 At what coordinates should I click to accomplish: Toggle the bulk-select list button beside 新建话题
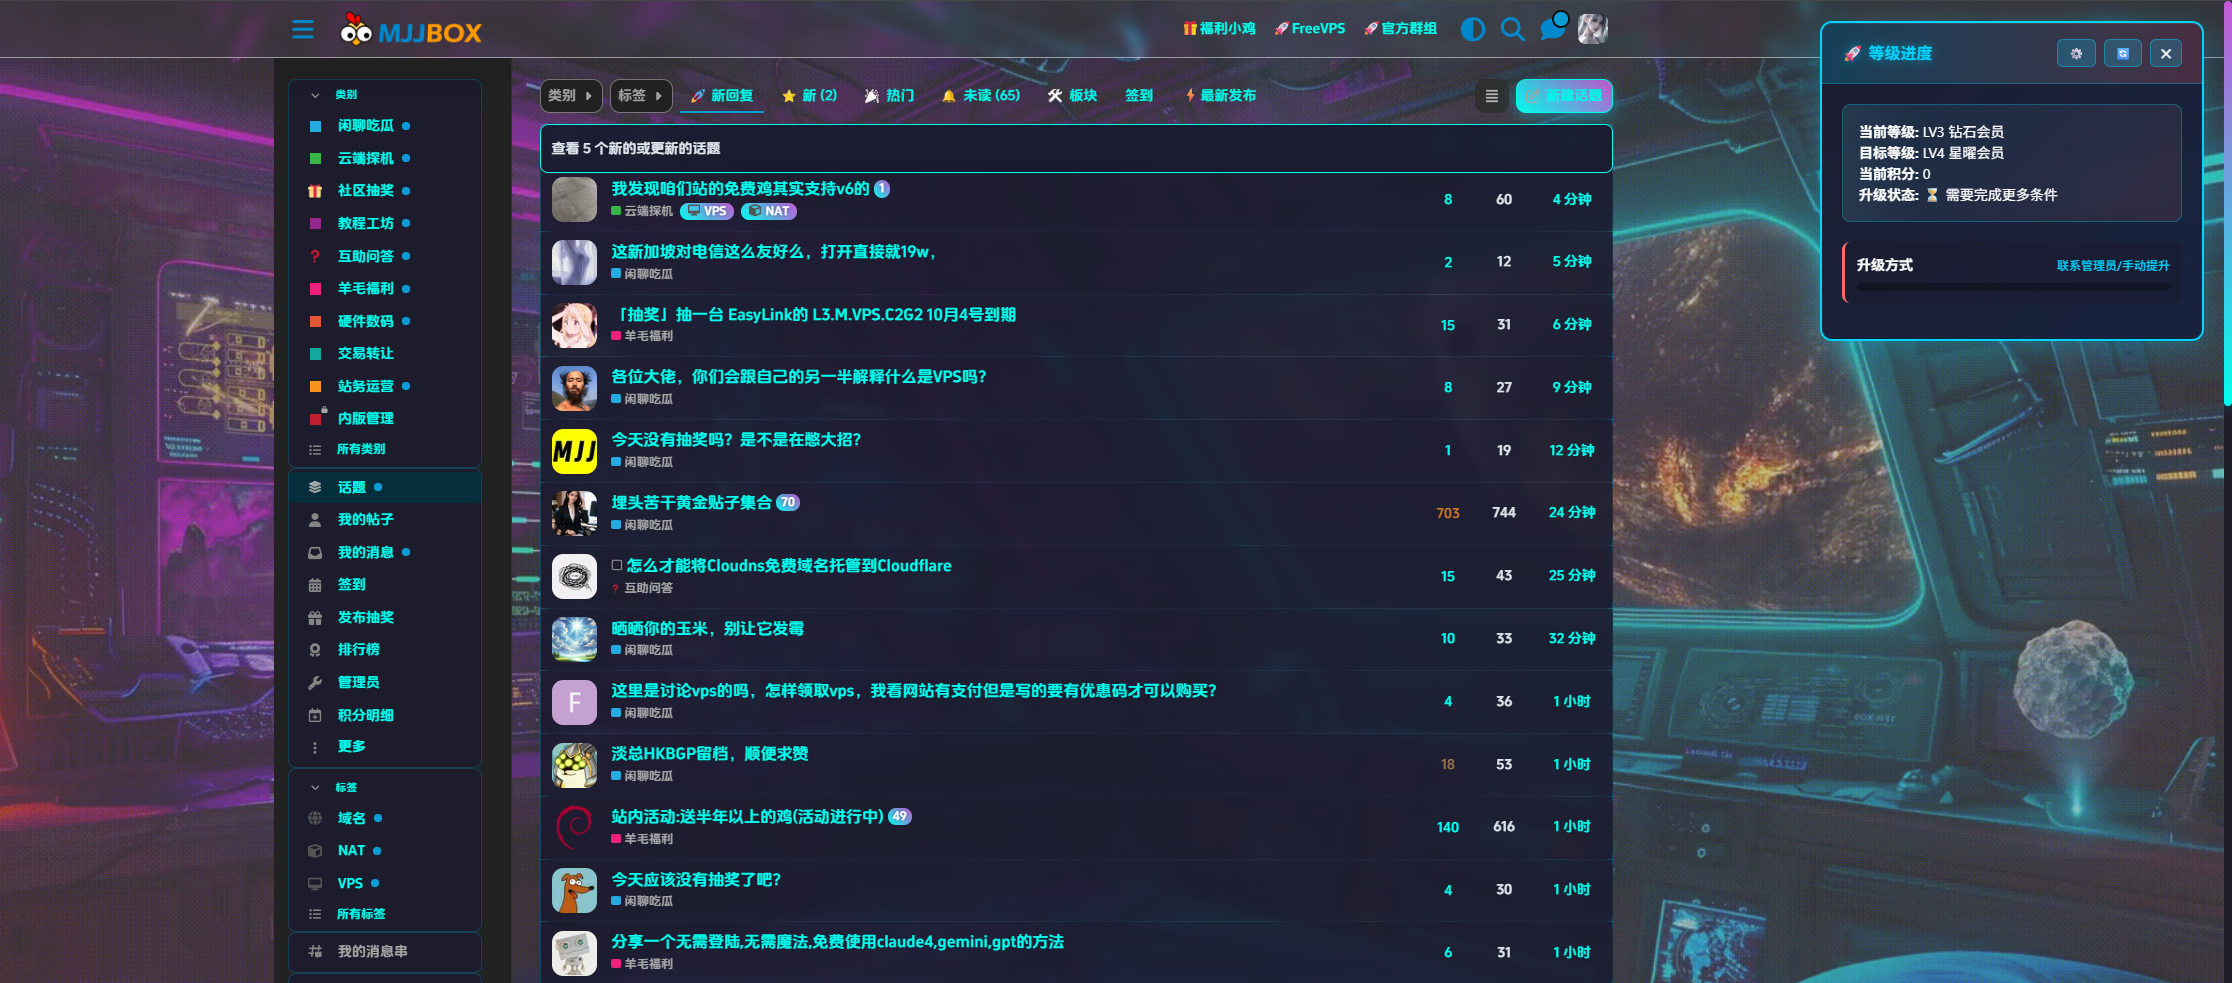point(1491,96)
